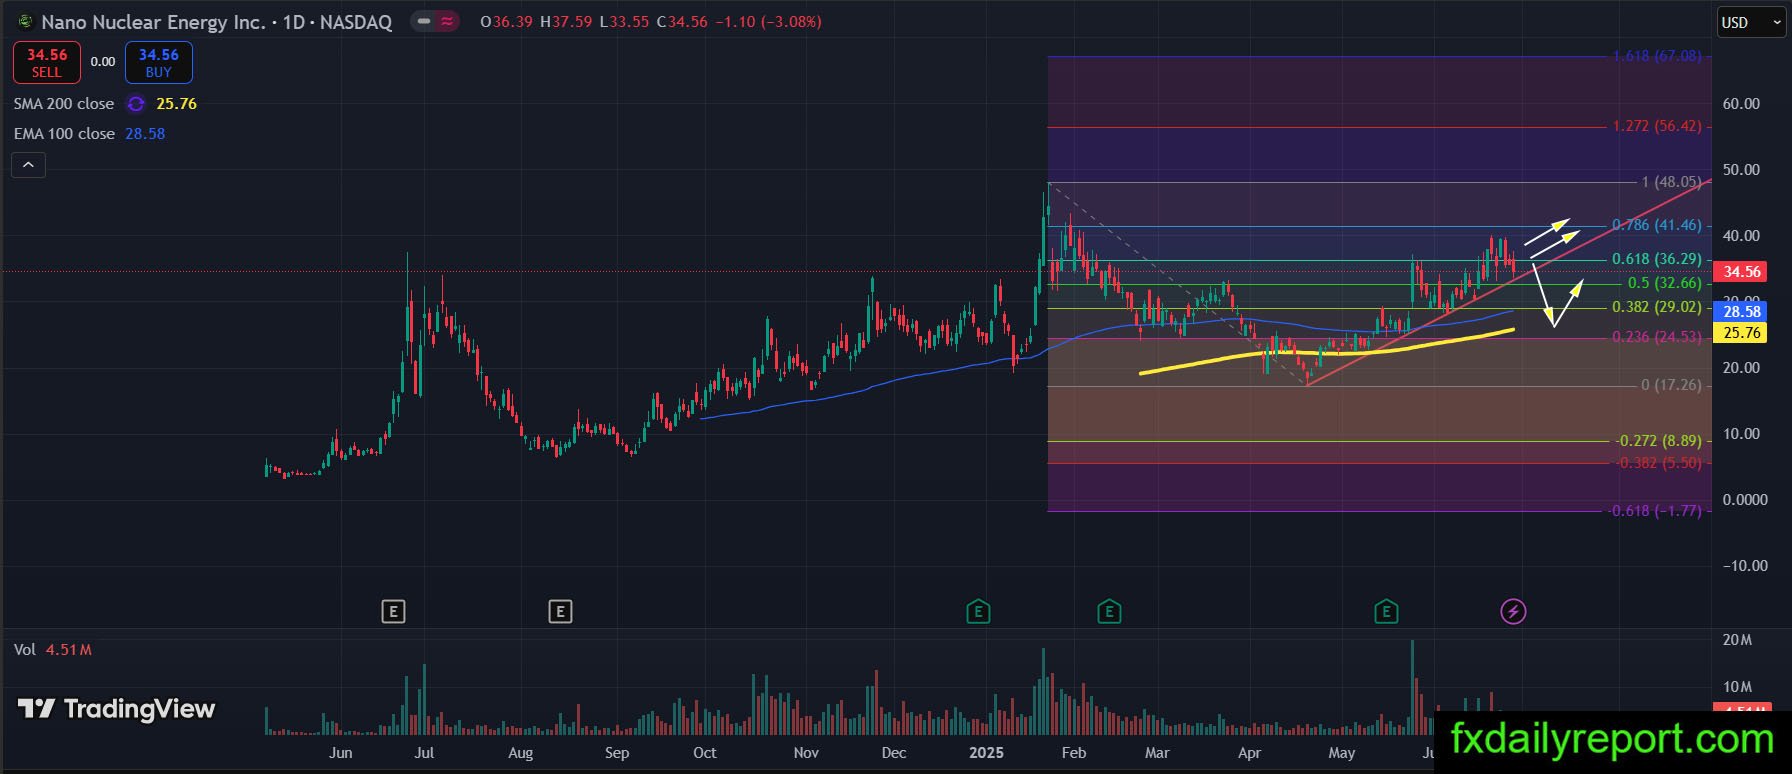This screenshot has width=1792, height=774.
Task: Click the open price O36.39 value
Action: 507,22
